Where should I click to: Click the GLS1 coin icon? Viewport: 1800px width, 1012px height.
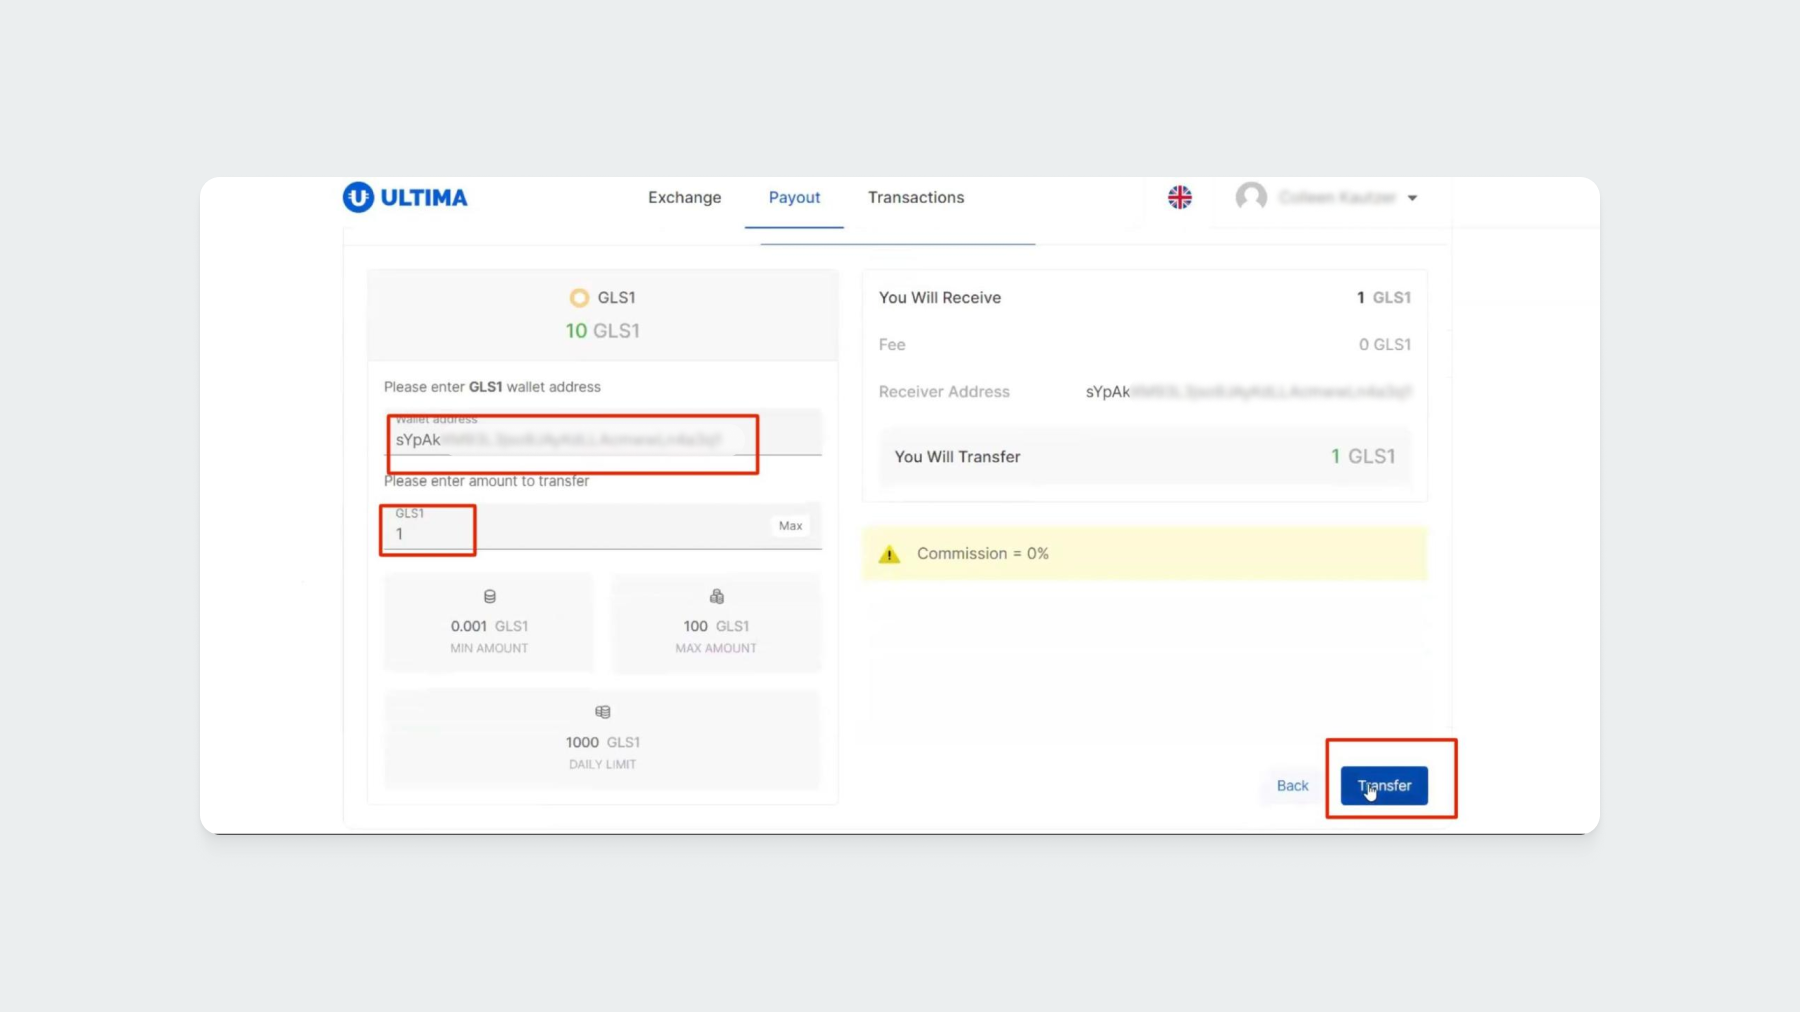click(579, 298)
